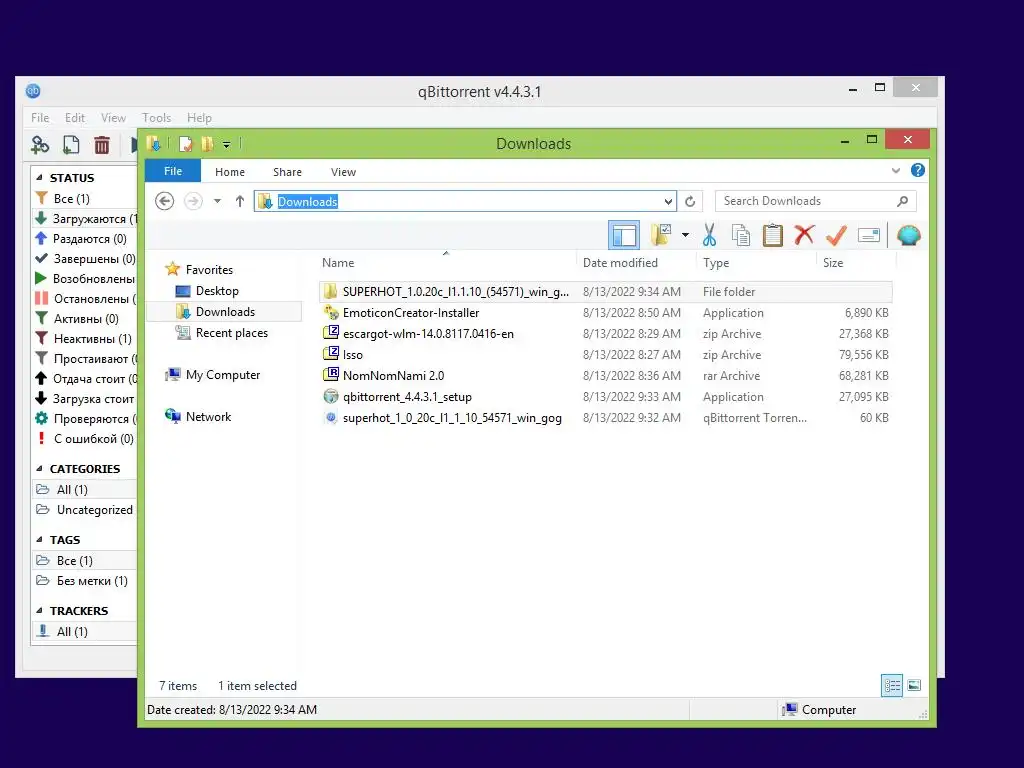1024x768 pixels.
Task: Click the Refresh button next to address bar
Action: pos(690,201)
